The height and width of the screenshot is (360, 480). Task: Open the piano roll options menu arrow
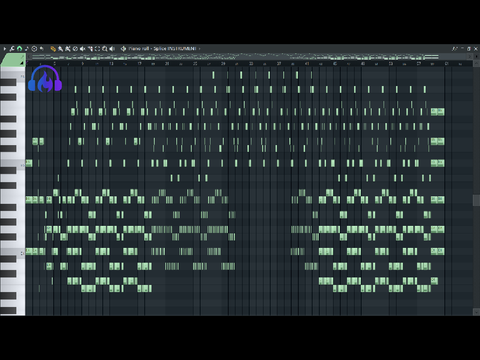point(5,49)
